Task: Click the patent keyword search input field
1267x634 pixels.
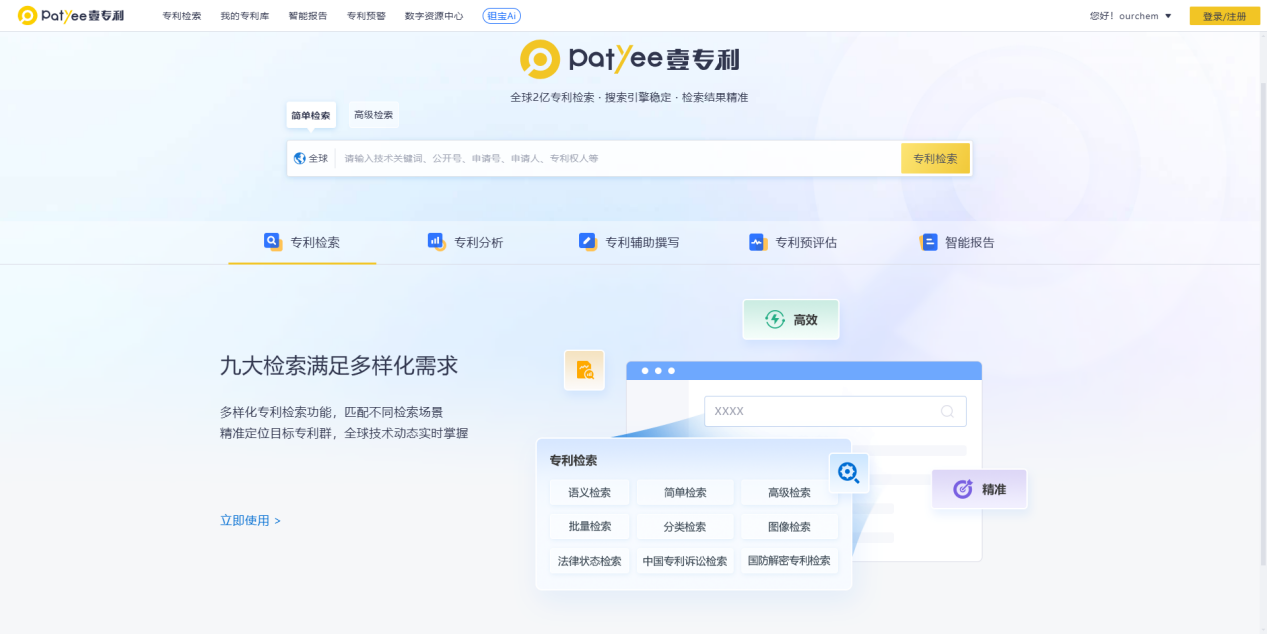Action: coord(615,158)
